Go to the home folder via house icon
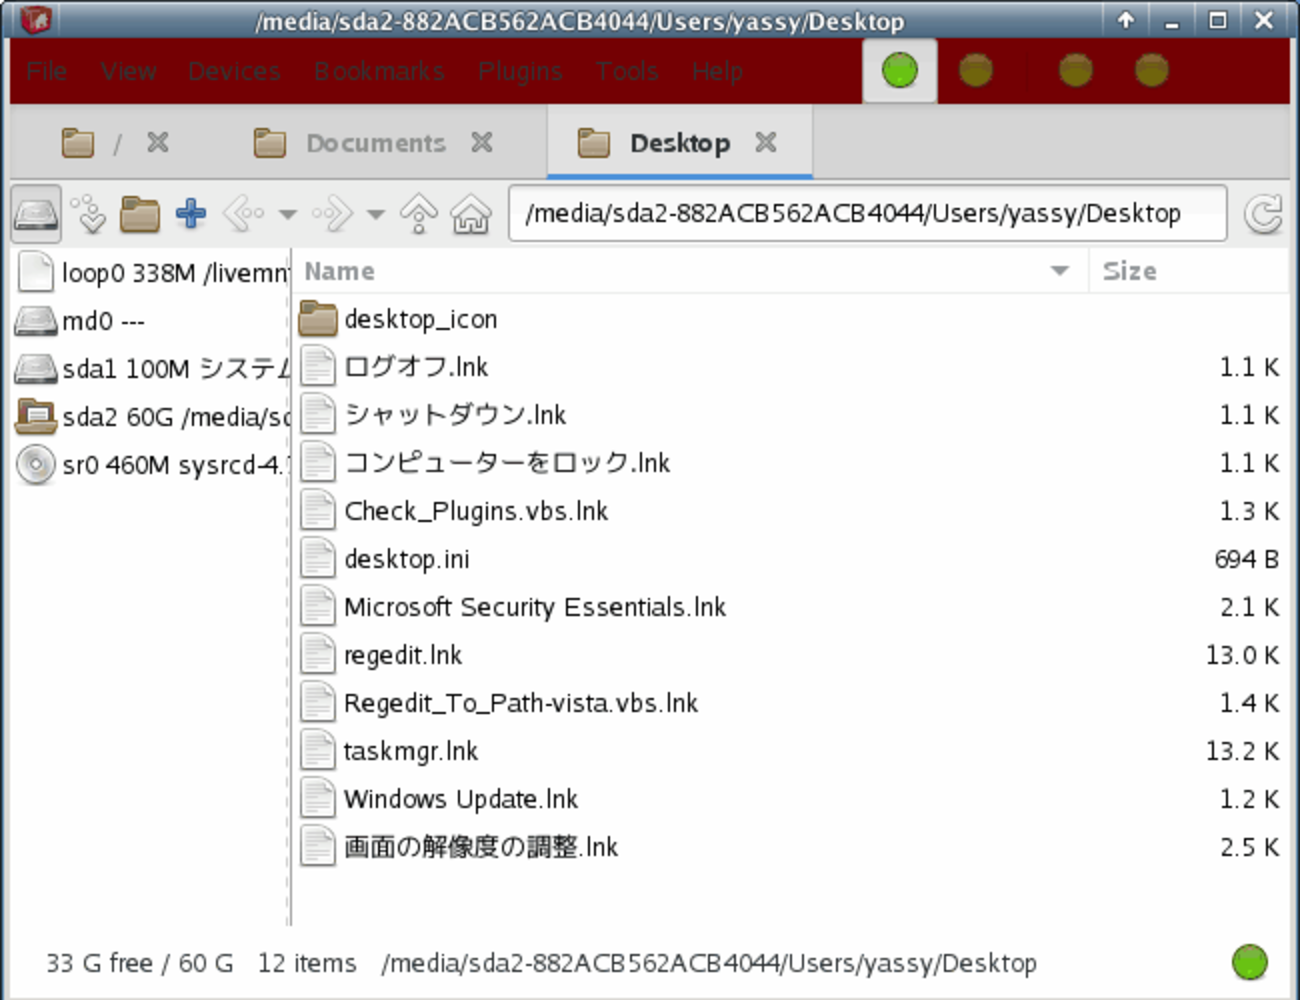Image resolution: width=1300 pixels, height=1000 pixels. pos(471,213)
